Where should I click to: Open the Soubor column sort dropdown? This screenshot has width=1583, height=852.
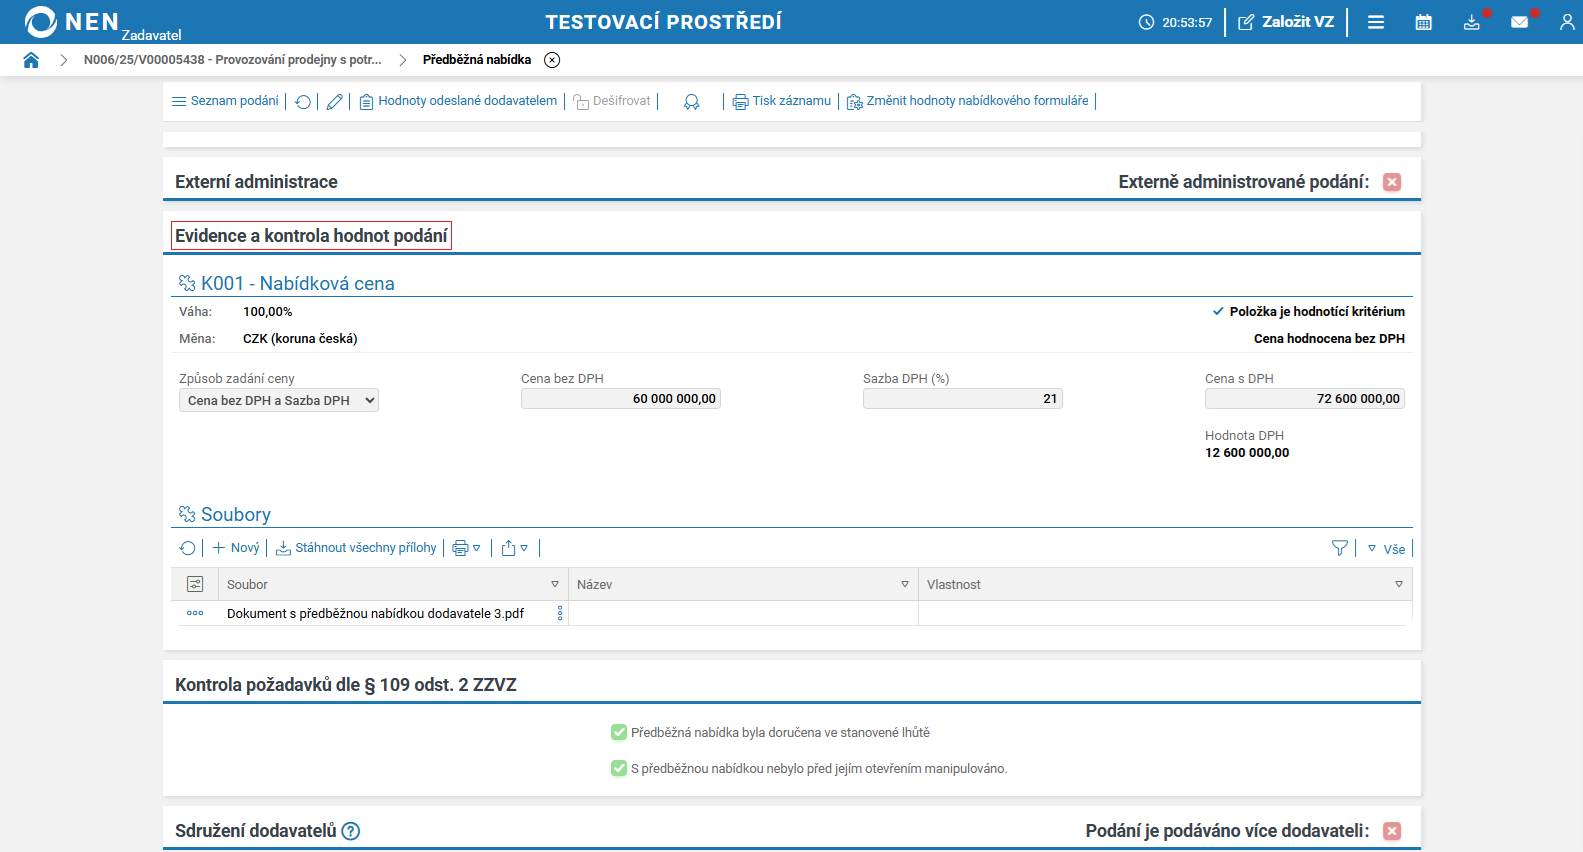(555, 585)
